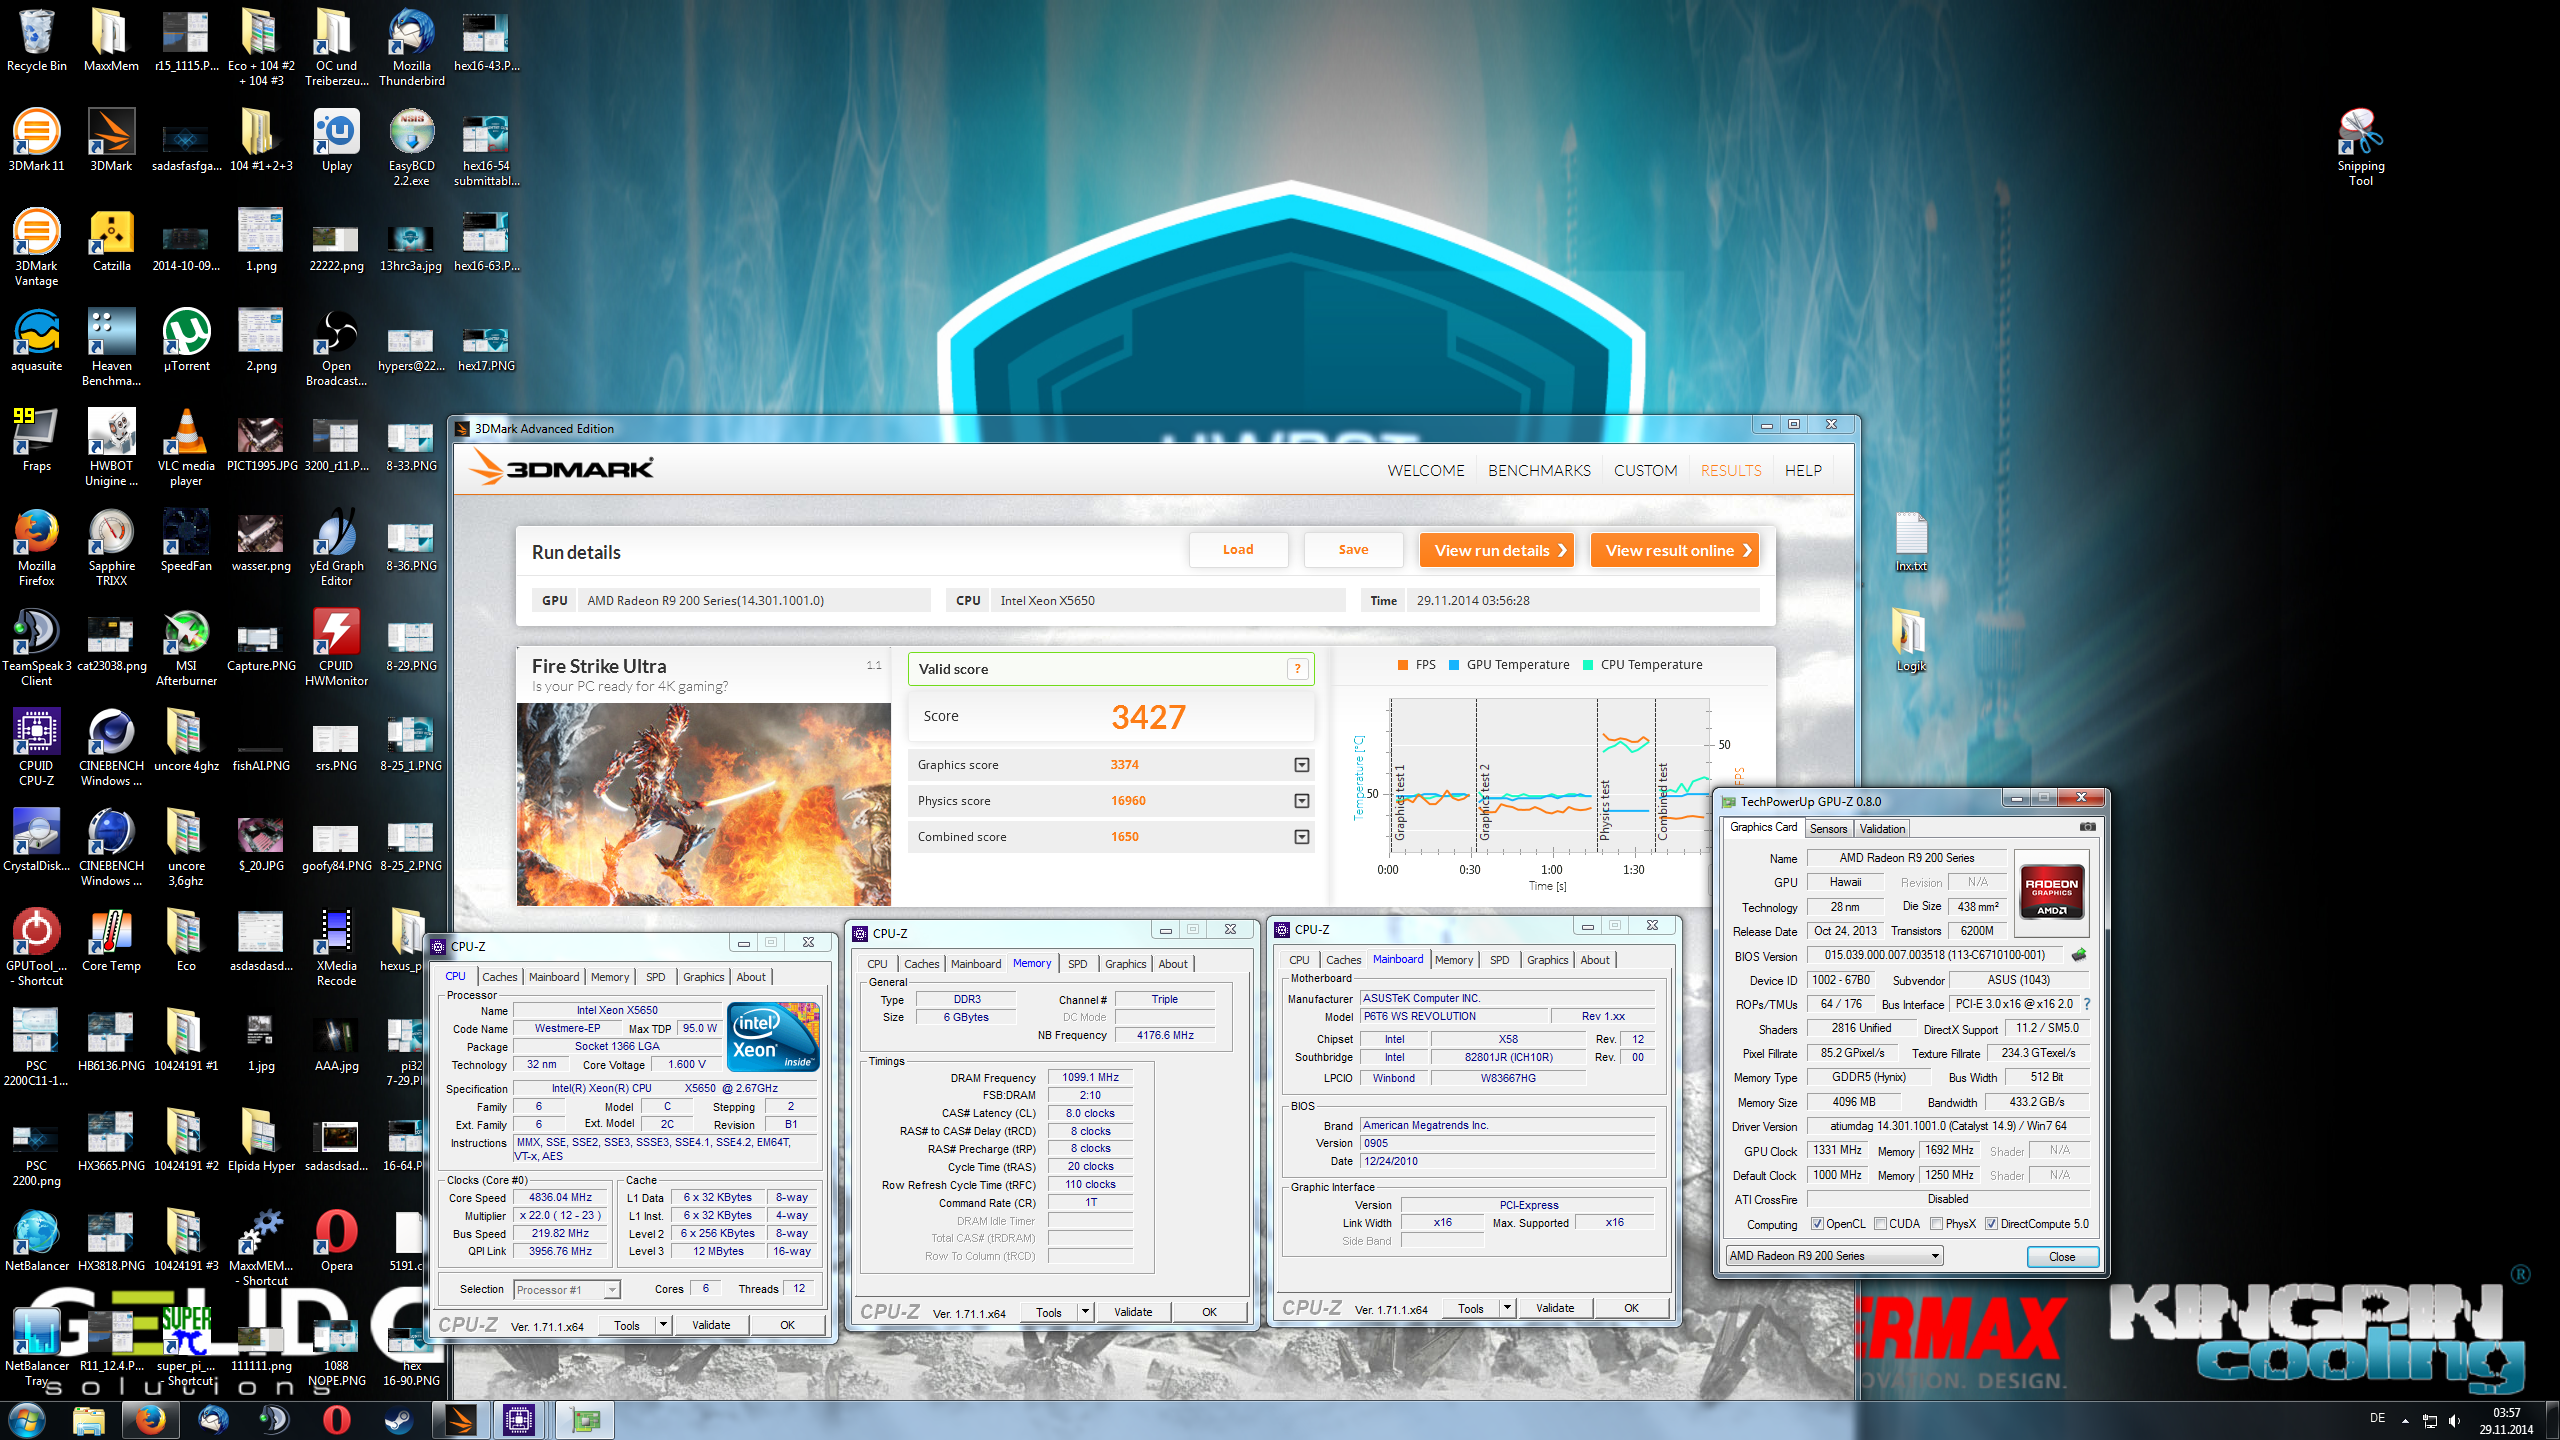Open Tools dropdown arrow in Memory CPU-Z window

(1084, 1312)
